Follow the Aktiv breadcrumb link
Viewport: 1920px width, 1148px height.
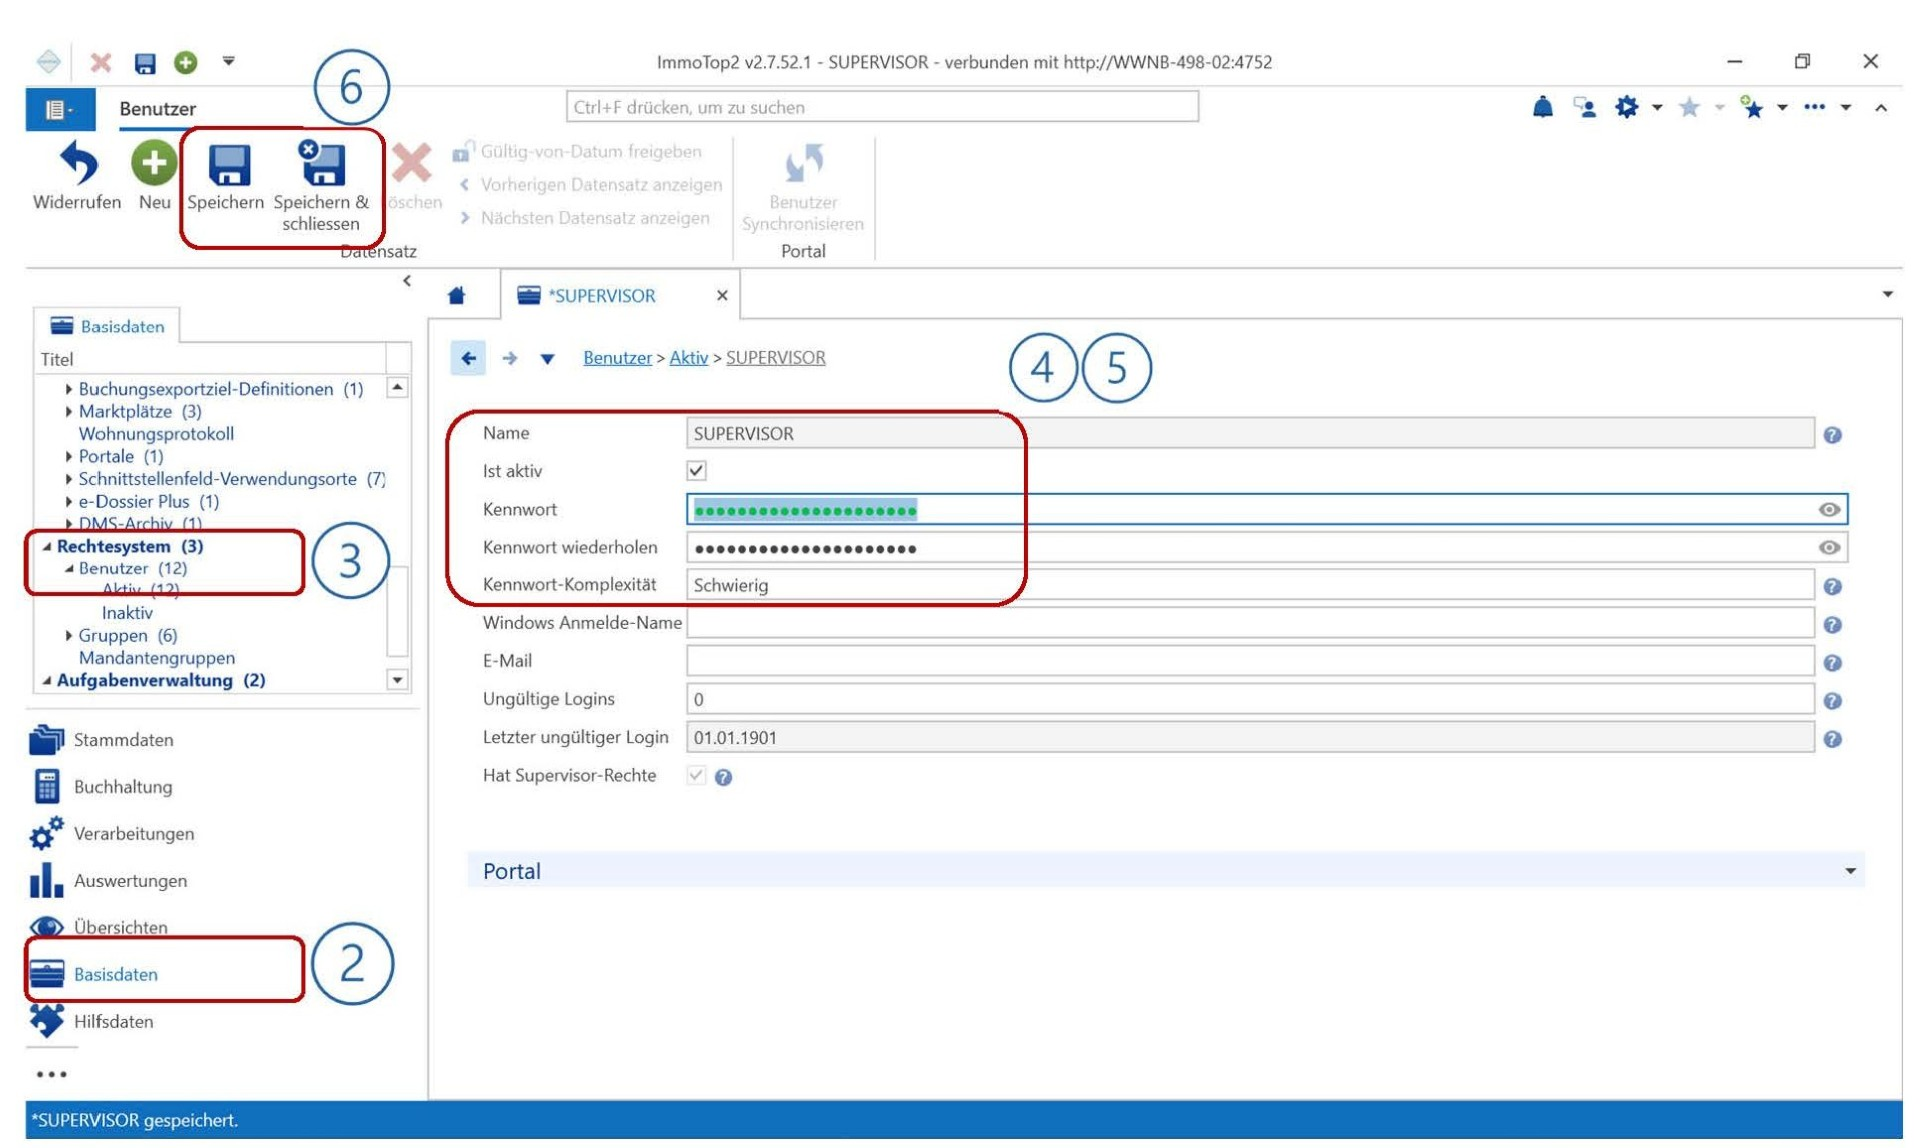(x=688, y=358)
